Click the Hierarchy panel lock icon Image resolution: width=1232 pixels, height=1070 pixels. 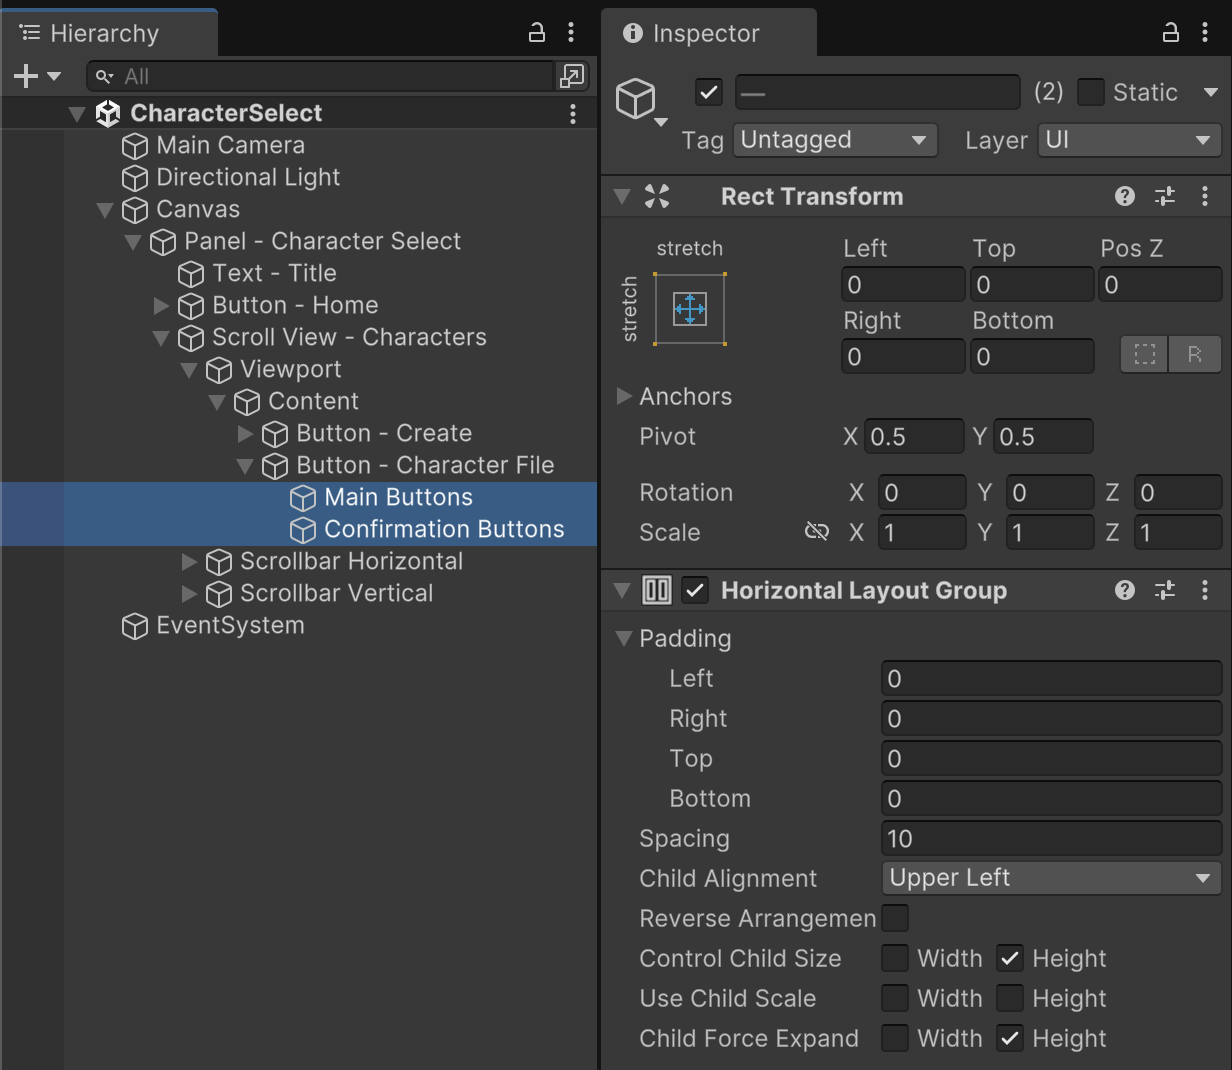coord(537,33)
